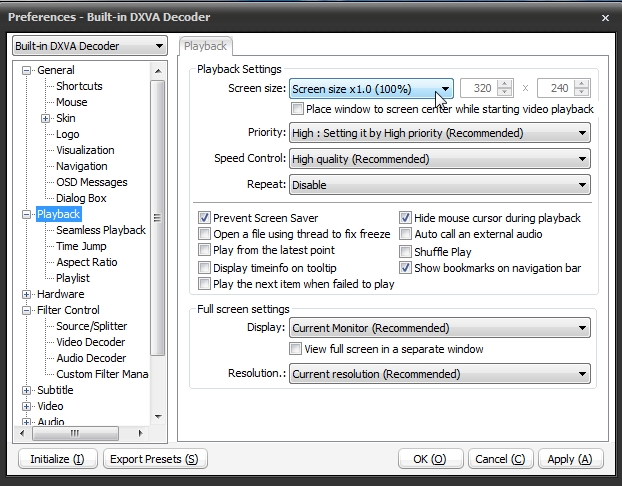Select Dialog Box in the tree

tap(81, 198)
